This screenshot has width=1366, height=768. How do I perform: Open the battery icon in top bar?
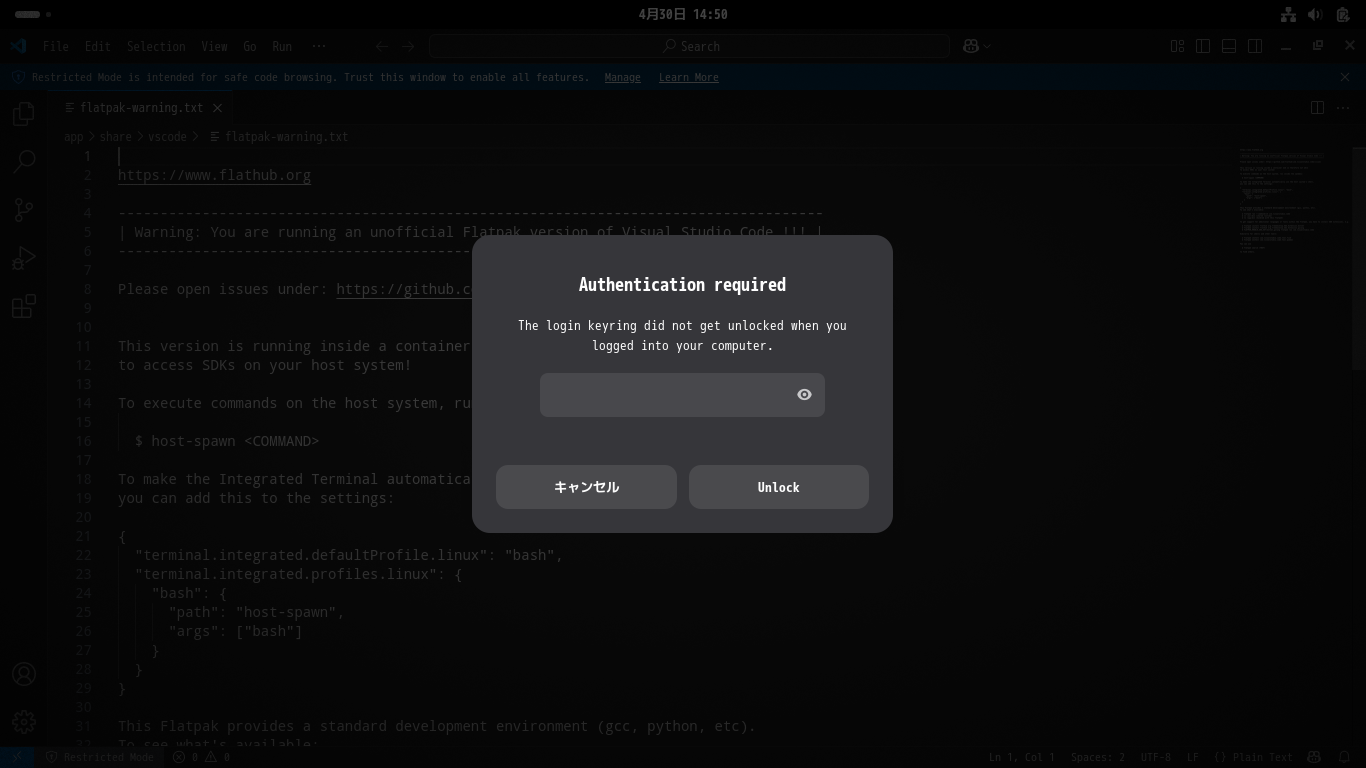(1342, 15)
